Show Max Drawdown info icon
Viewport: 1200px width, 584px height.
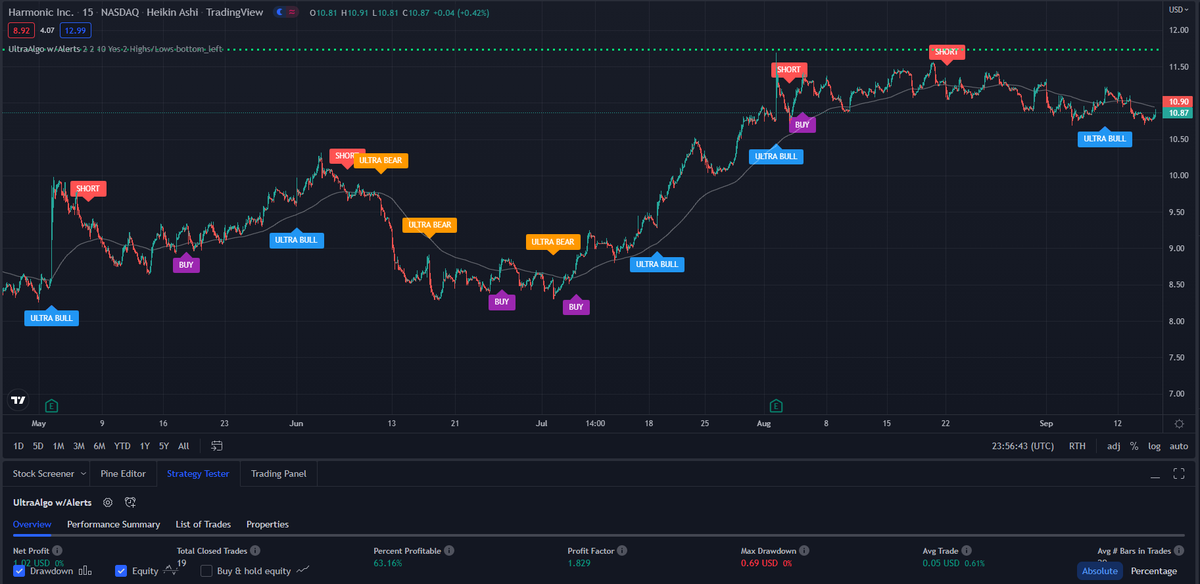pyautogui.click(x=804, y=551)
